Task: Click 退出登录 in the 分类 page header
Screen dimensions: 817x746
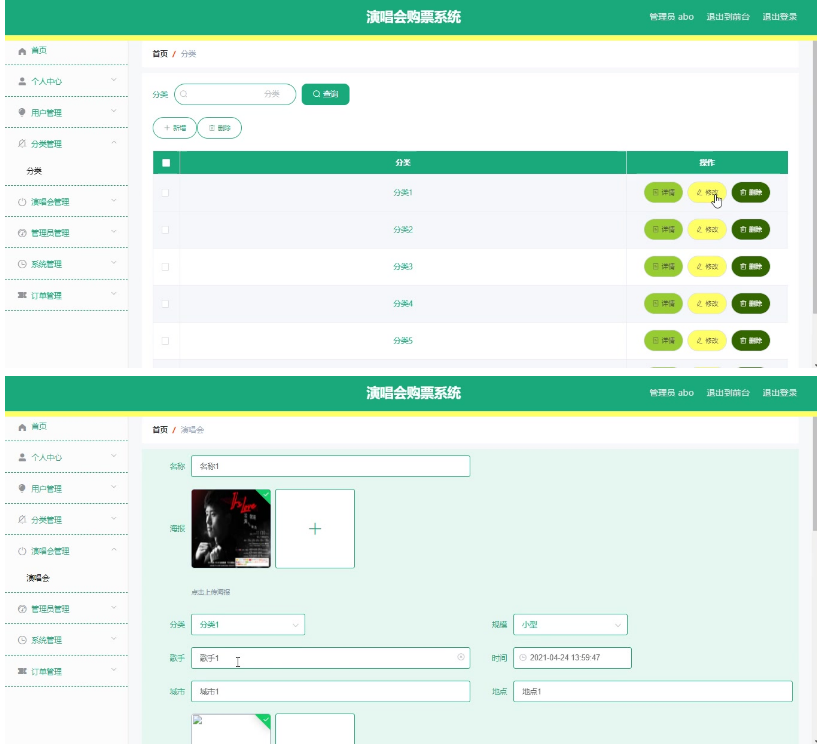Action: click(x=779, y=17)
